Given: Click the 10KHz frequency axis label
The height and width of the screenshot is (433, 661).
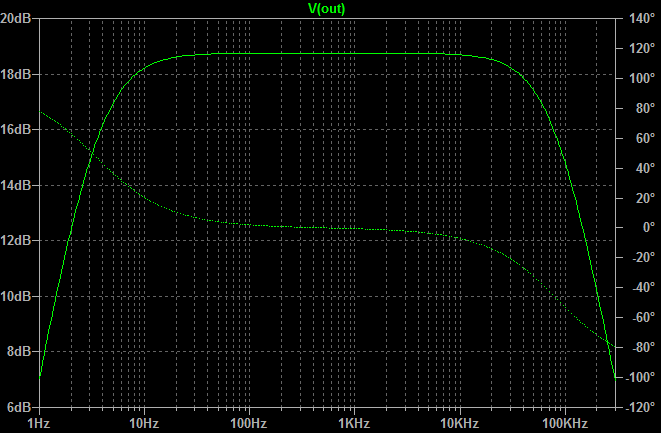Looking at the screenshot, I should (459, 423).
